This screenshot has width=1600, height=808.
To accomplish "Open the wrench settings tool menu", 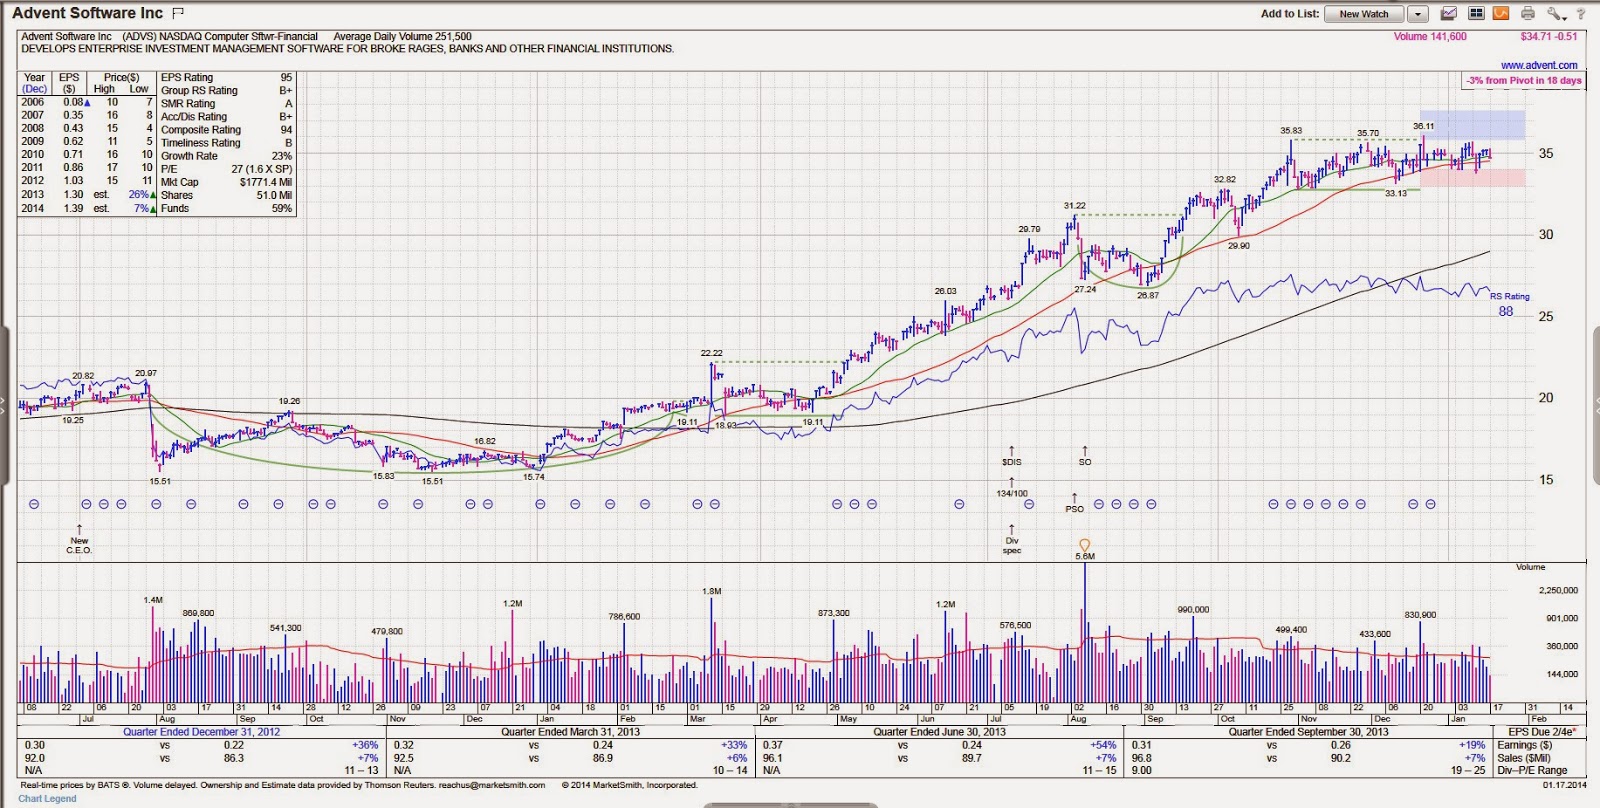I will 1555,14.
